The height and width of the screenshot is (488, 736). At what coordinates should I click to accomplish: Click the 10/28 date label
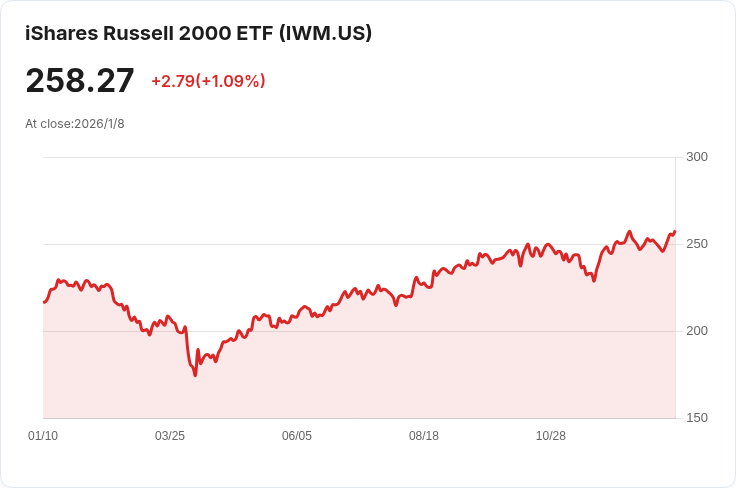coord(551,436)
